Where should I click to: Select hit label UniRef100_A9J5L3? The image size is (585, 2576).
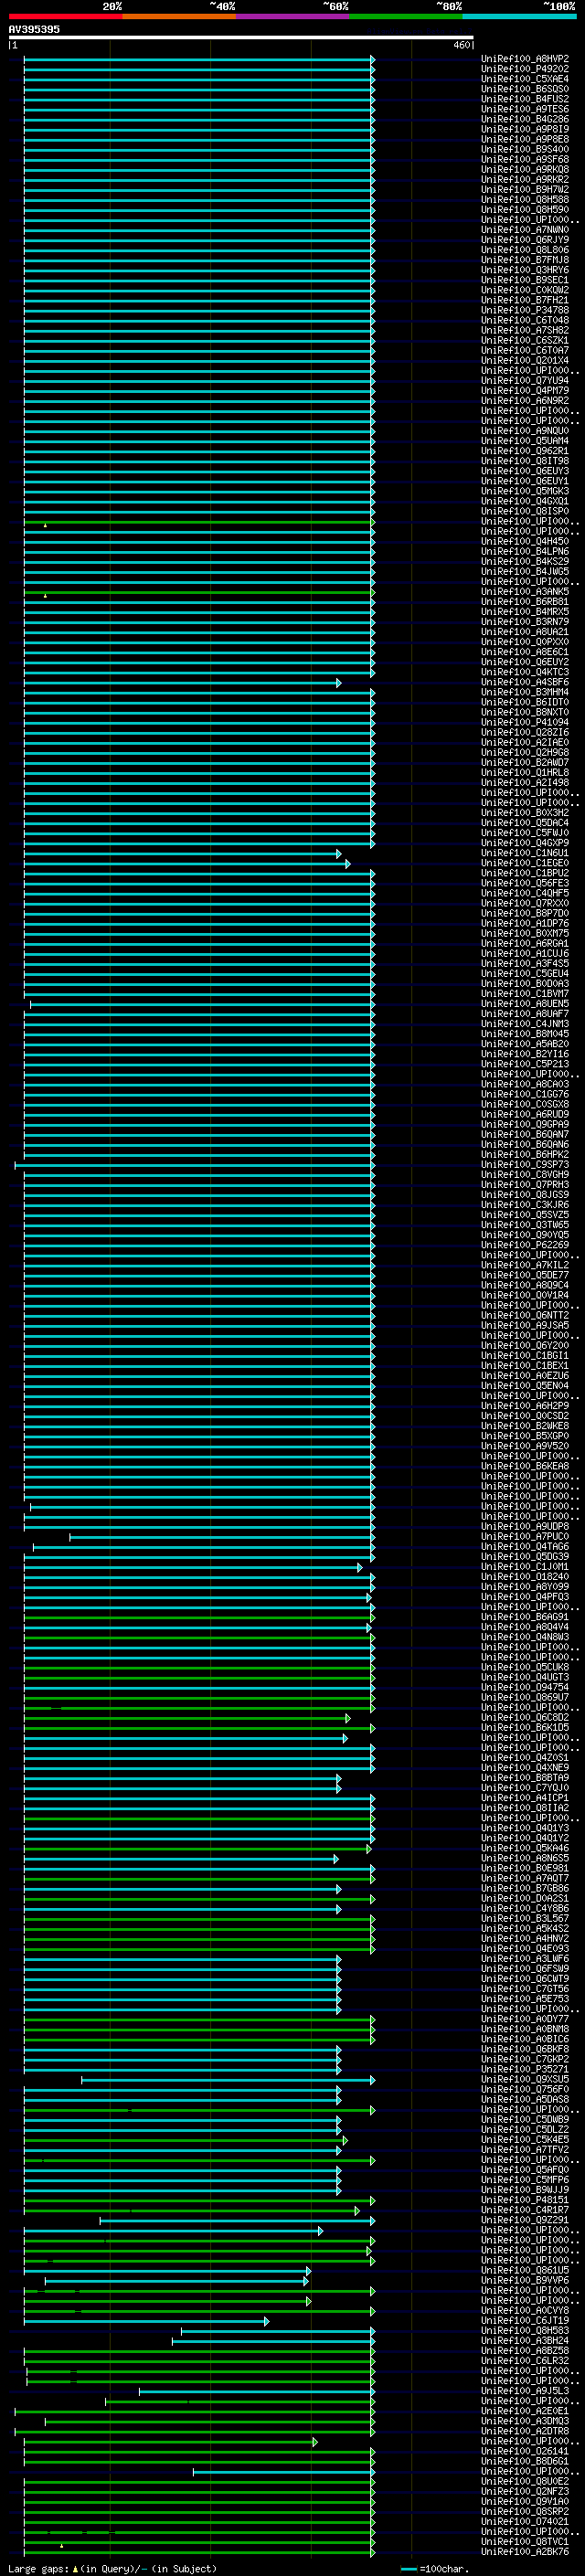525,2391
